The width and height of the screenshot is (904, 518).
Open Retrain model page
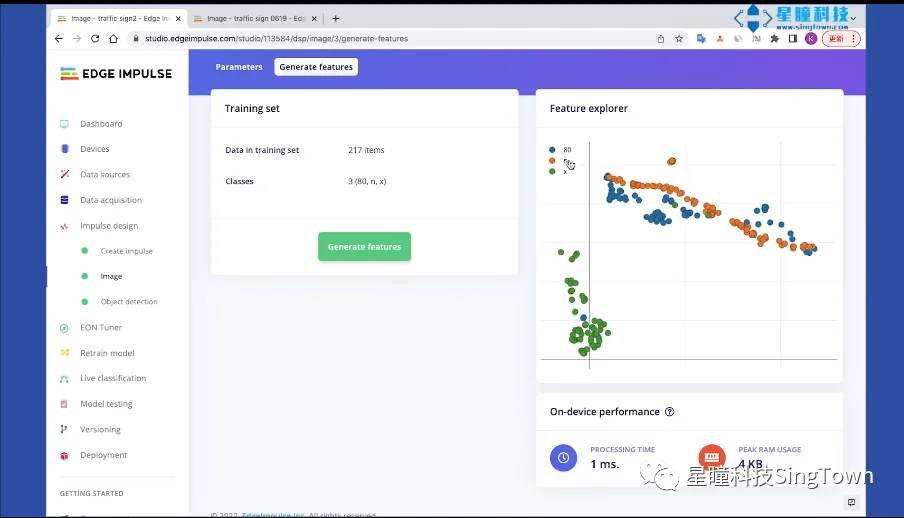click(x=107, y=353)
